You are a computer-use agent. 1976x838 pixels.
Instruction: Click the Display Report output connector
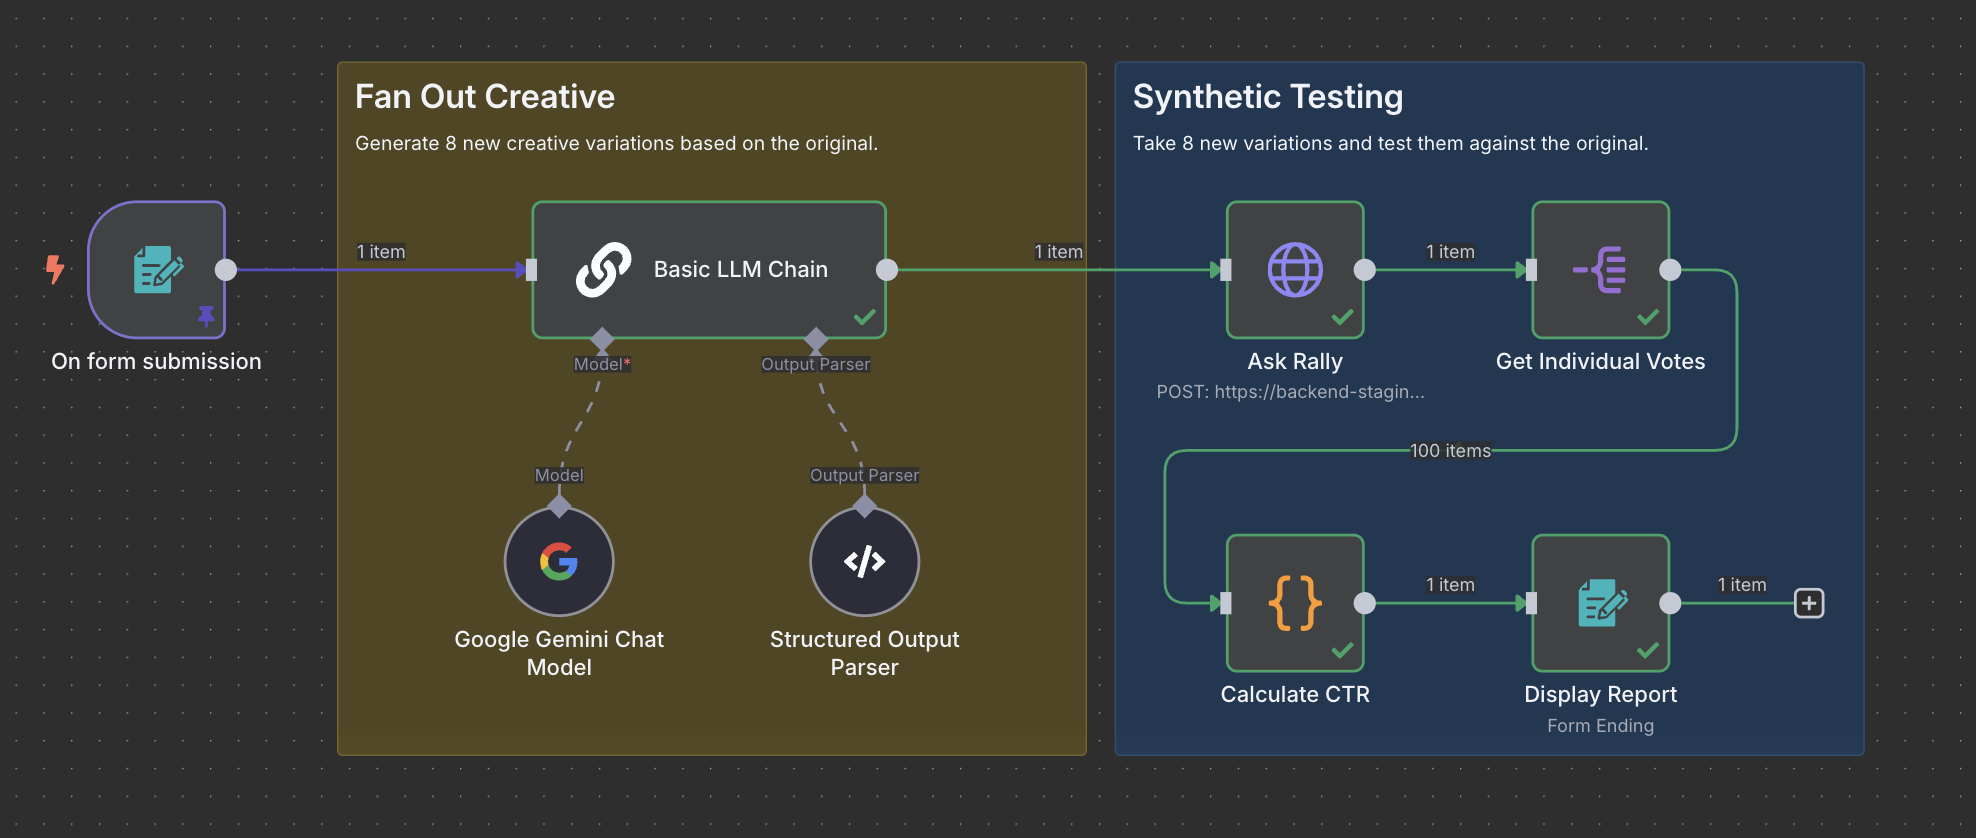coord(1670,603)
